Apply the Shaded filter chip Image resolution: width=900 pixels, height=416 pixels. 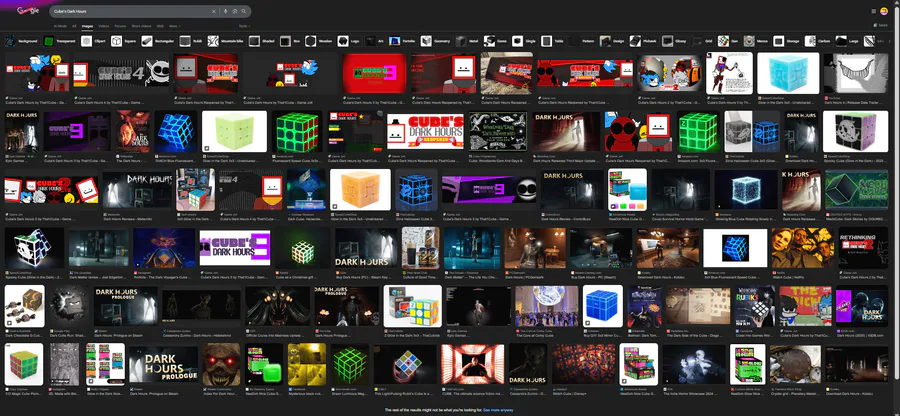click(263, 41)
